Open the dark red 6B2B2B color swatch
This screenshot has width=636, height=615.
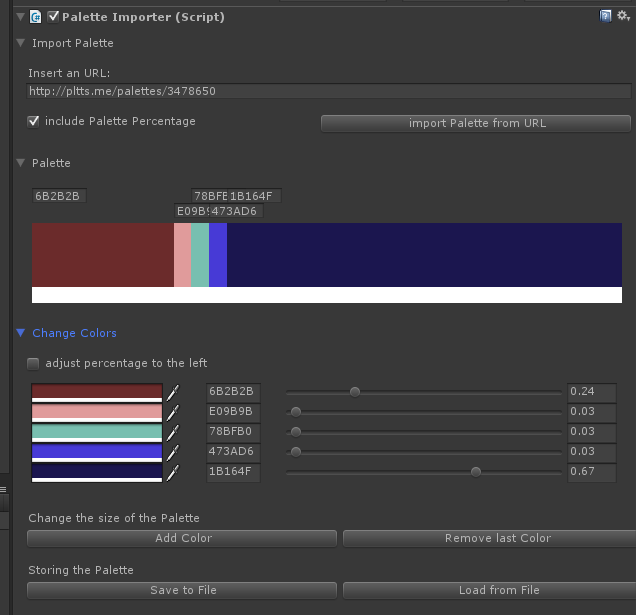pyautogui.click(x=97, y=393)
